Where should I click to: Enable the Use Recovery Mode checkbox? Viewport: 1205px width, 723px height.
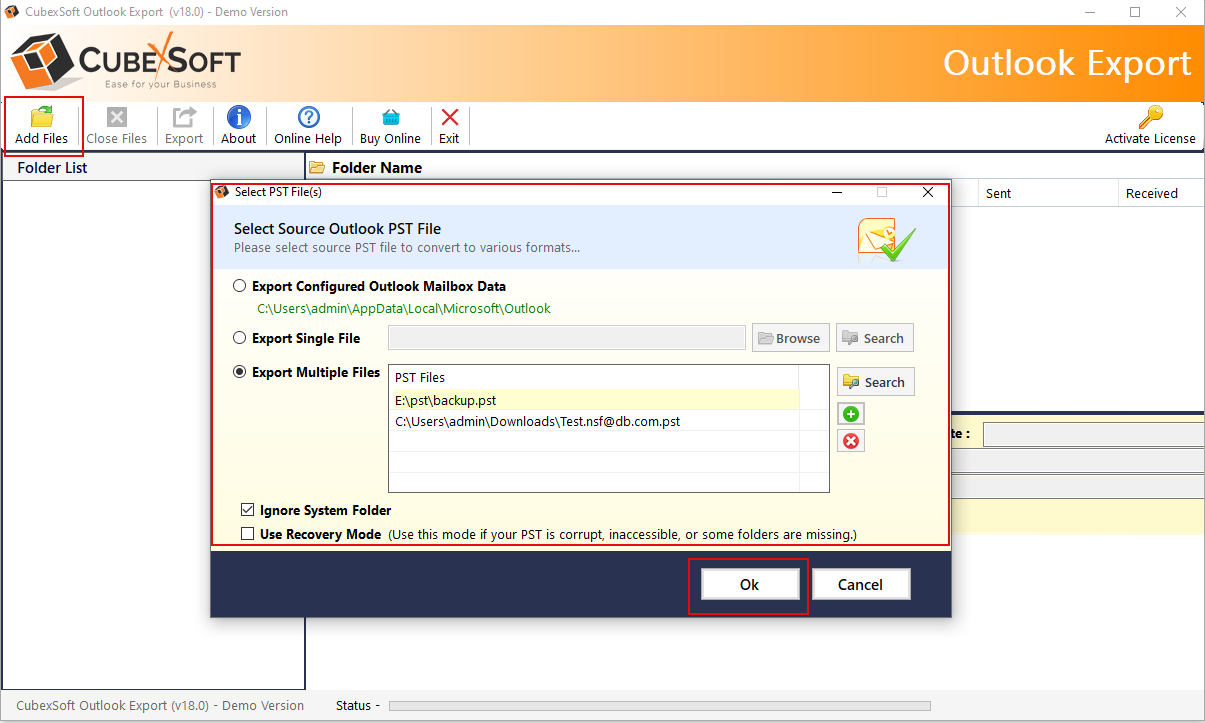point(248,534)
